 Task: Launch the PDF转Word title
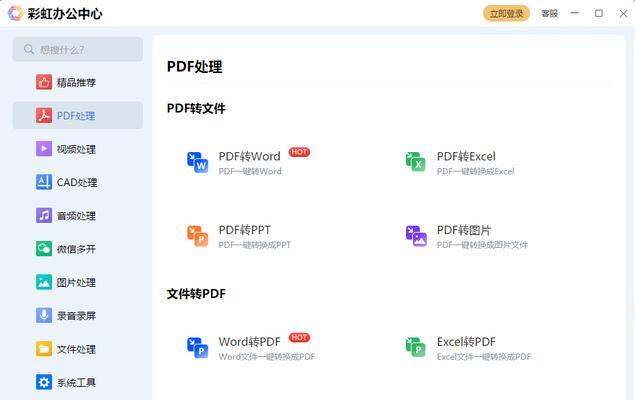(249, 156)
